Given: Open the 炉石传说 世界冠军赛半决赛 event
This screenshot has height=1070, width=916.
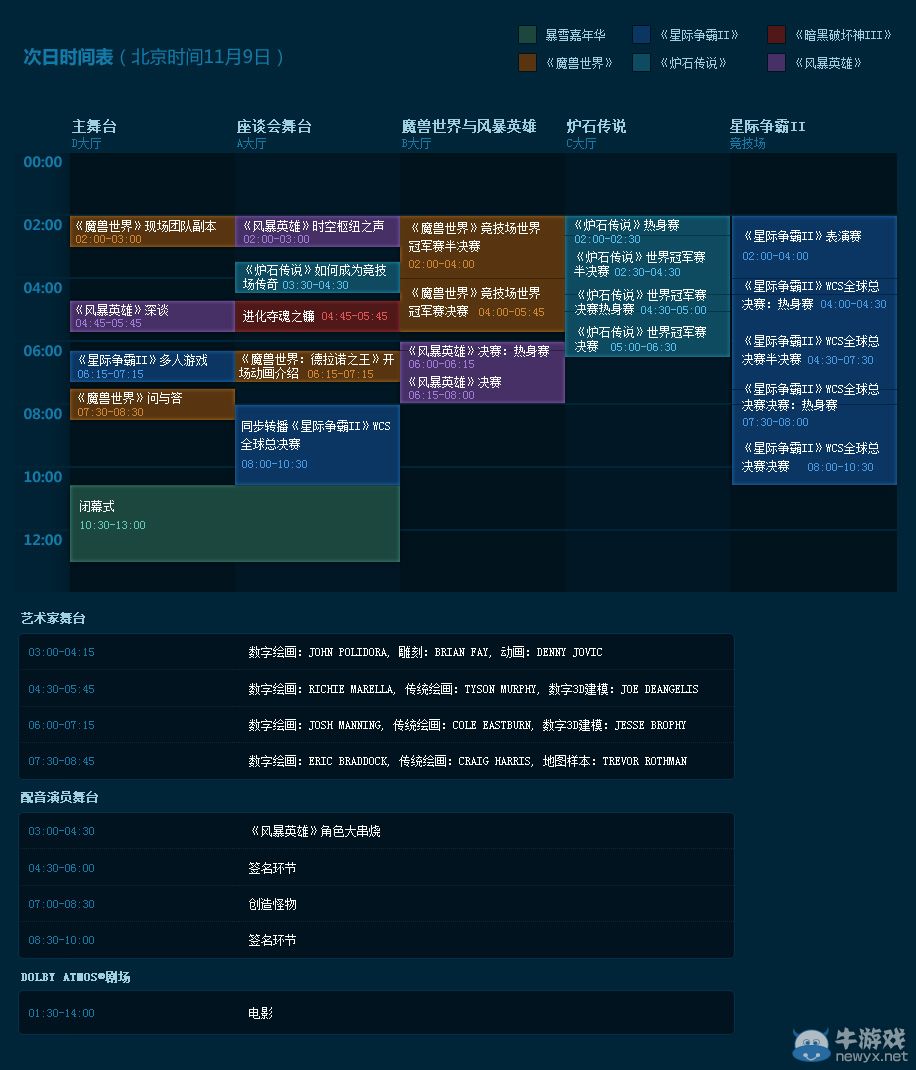Looking at the screenshot, I should (647, 265).
